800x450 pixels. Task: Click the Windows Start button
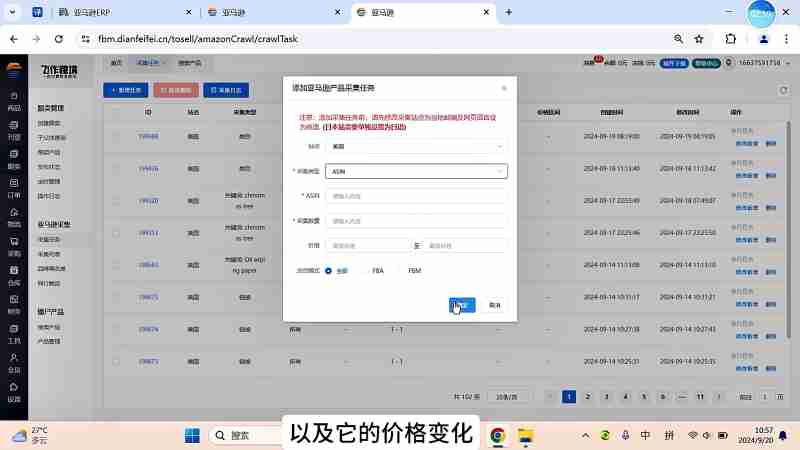(192, 435)
